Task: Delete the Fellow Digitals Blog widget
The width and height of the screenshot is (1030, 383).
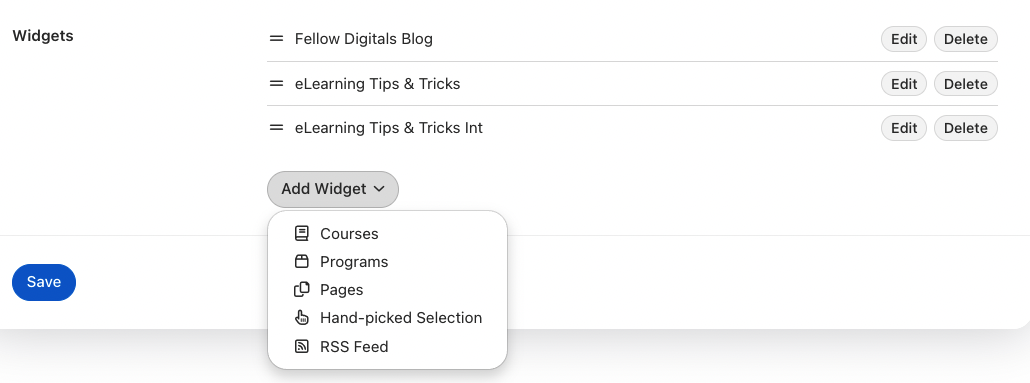Action: click(966, 39)
